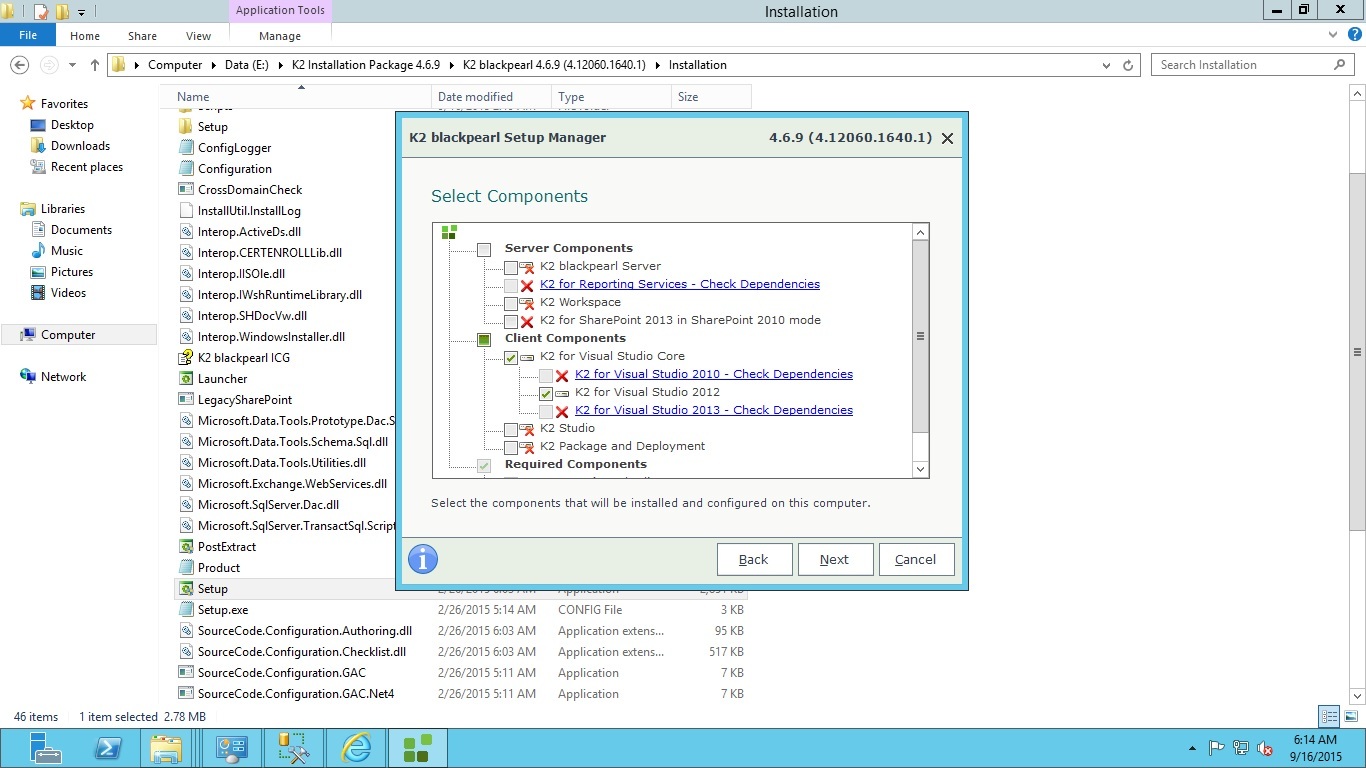1366x768 pixels.
Task: Open Visual Studio 2010 Check Dependencies link
Action: (x=714, y=374)
